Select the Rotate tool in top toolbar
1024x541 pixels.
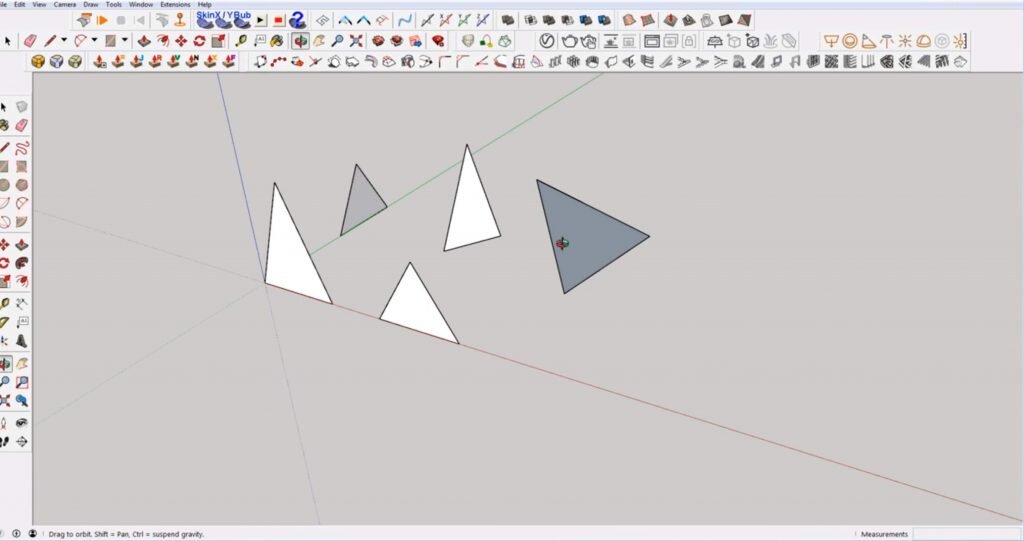tap(199, 41)
